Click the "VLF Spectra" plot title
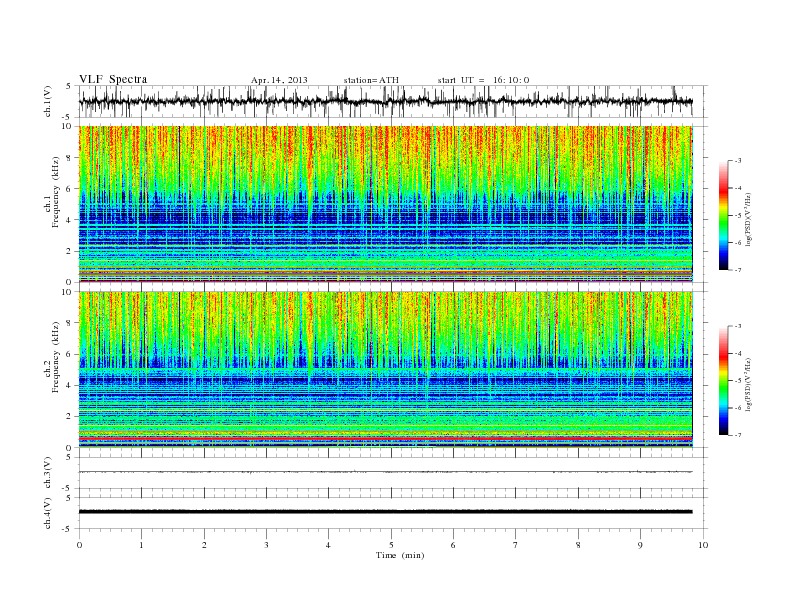 [x=113, y=79]
